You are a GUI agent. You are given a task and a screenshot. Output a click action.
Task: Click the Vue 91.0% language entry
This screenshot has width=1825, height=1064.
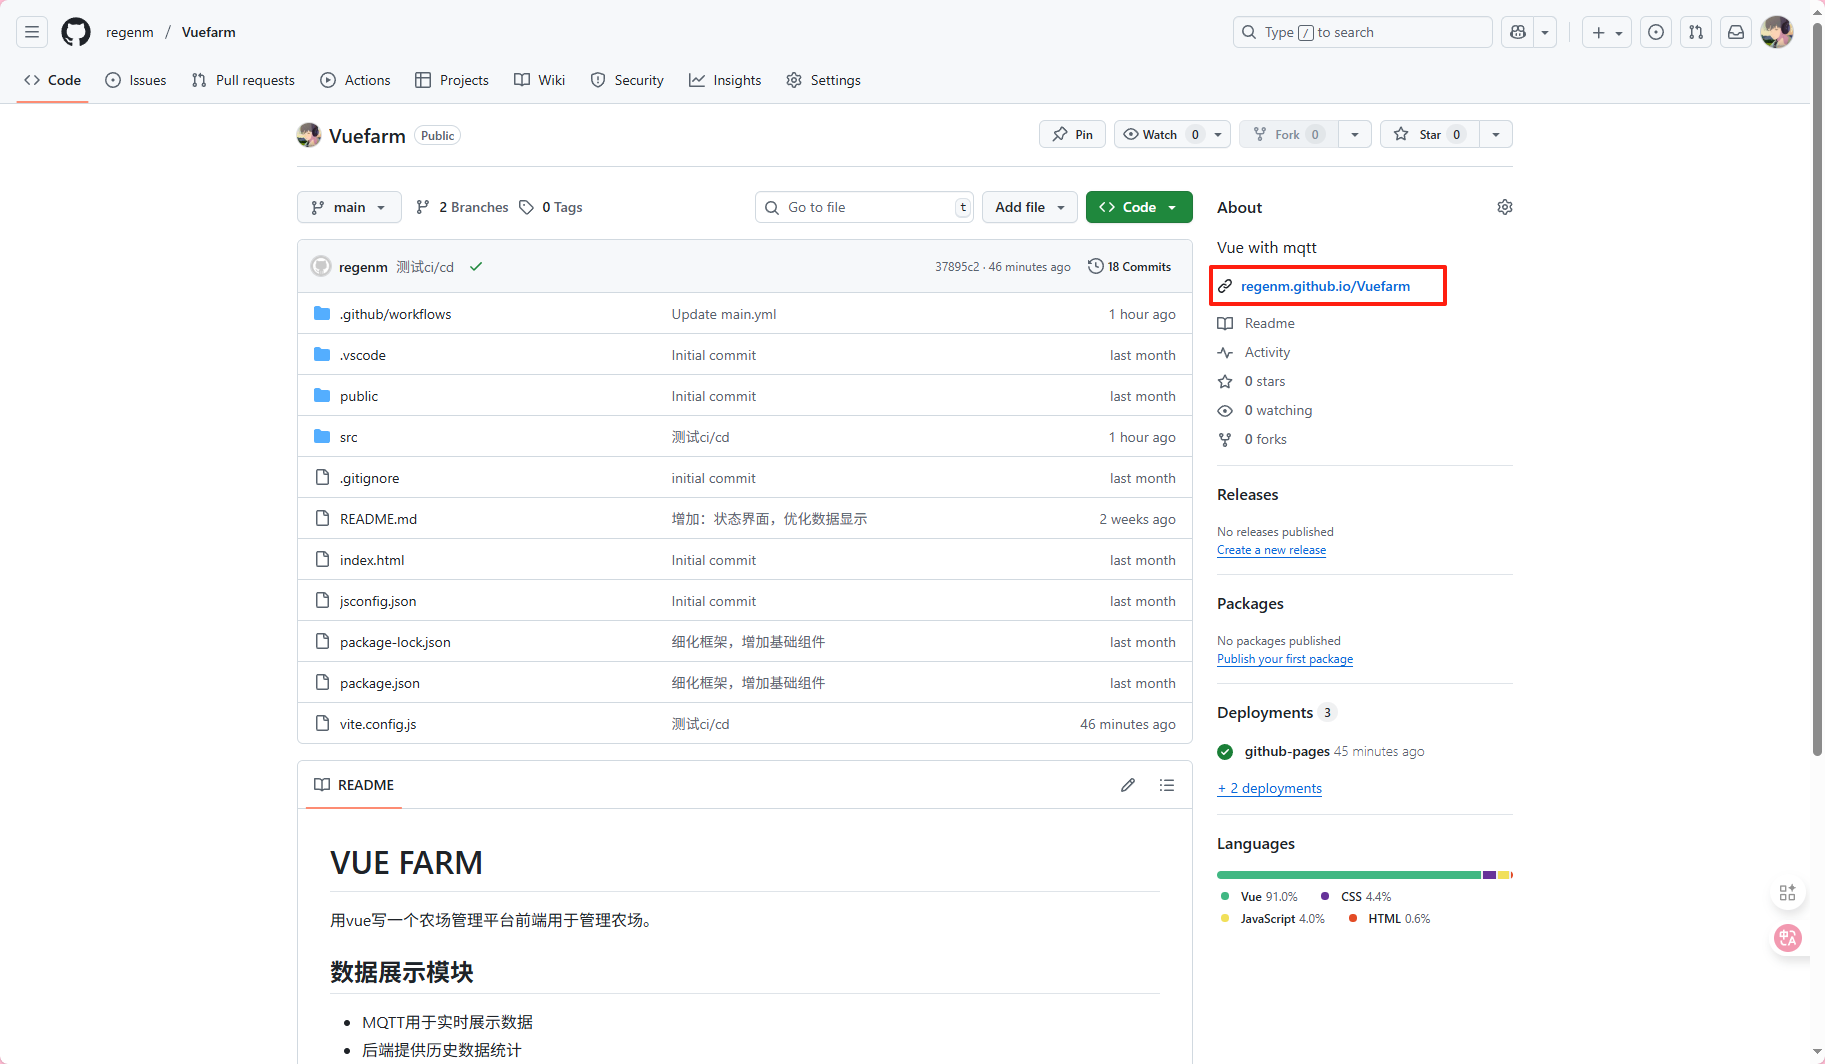pos(1259,896)
